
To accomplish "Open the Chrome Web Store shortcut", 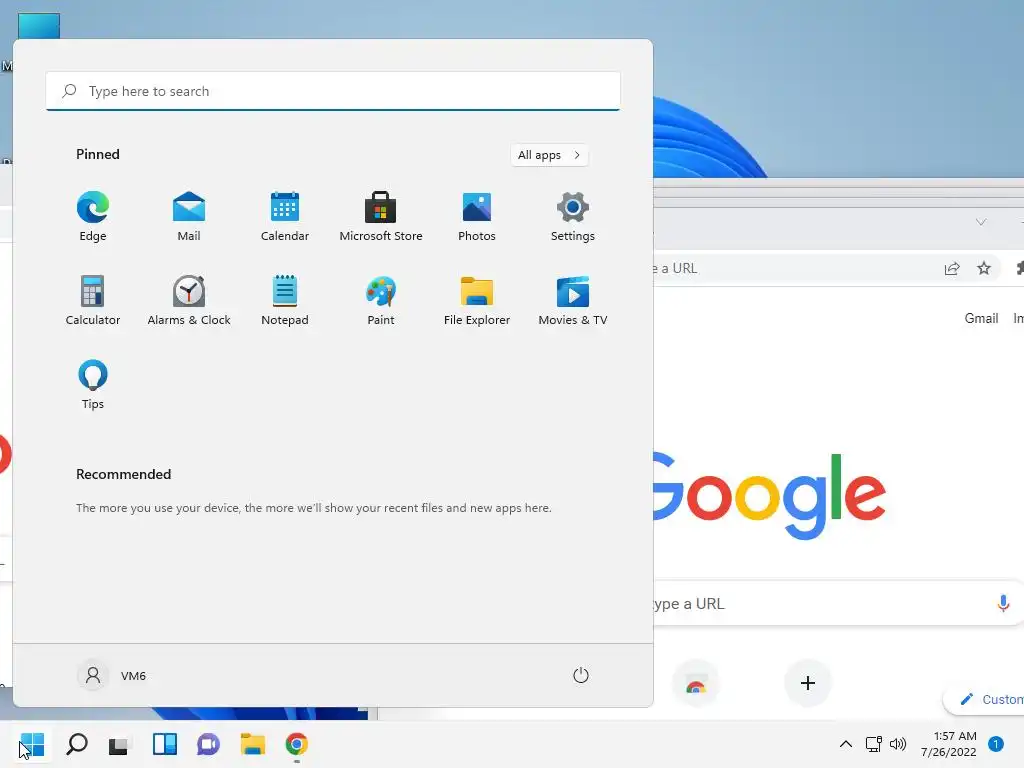I will (x=696, y=683).
